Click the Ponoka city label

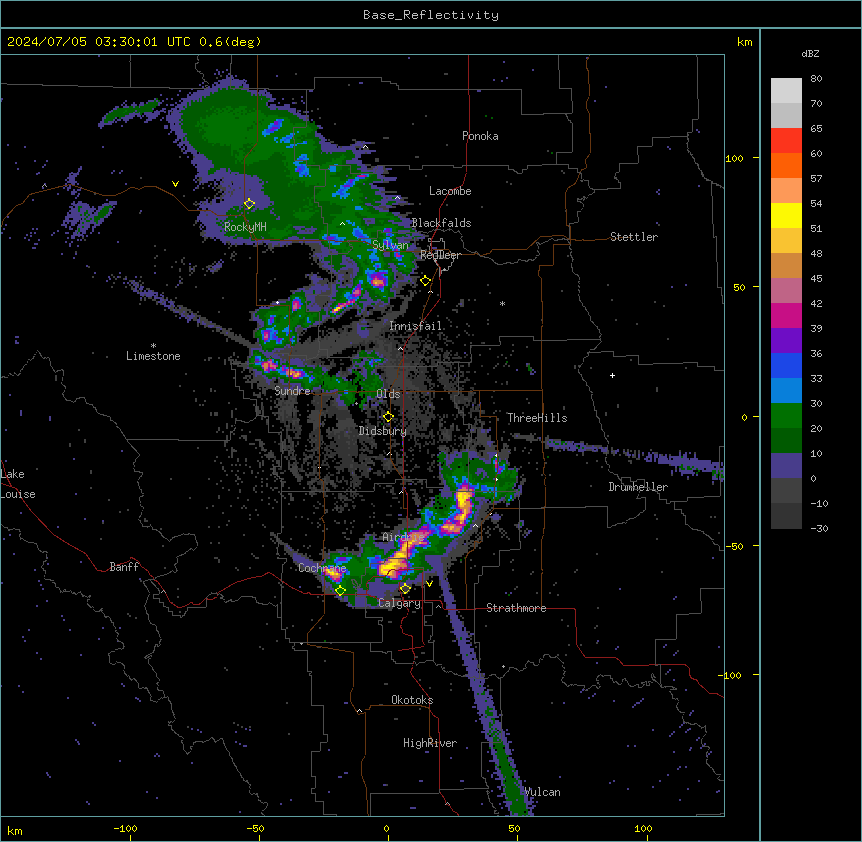coord(480,136)
